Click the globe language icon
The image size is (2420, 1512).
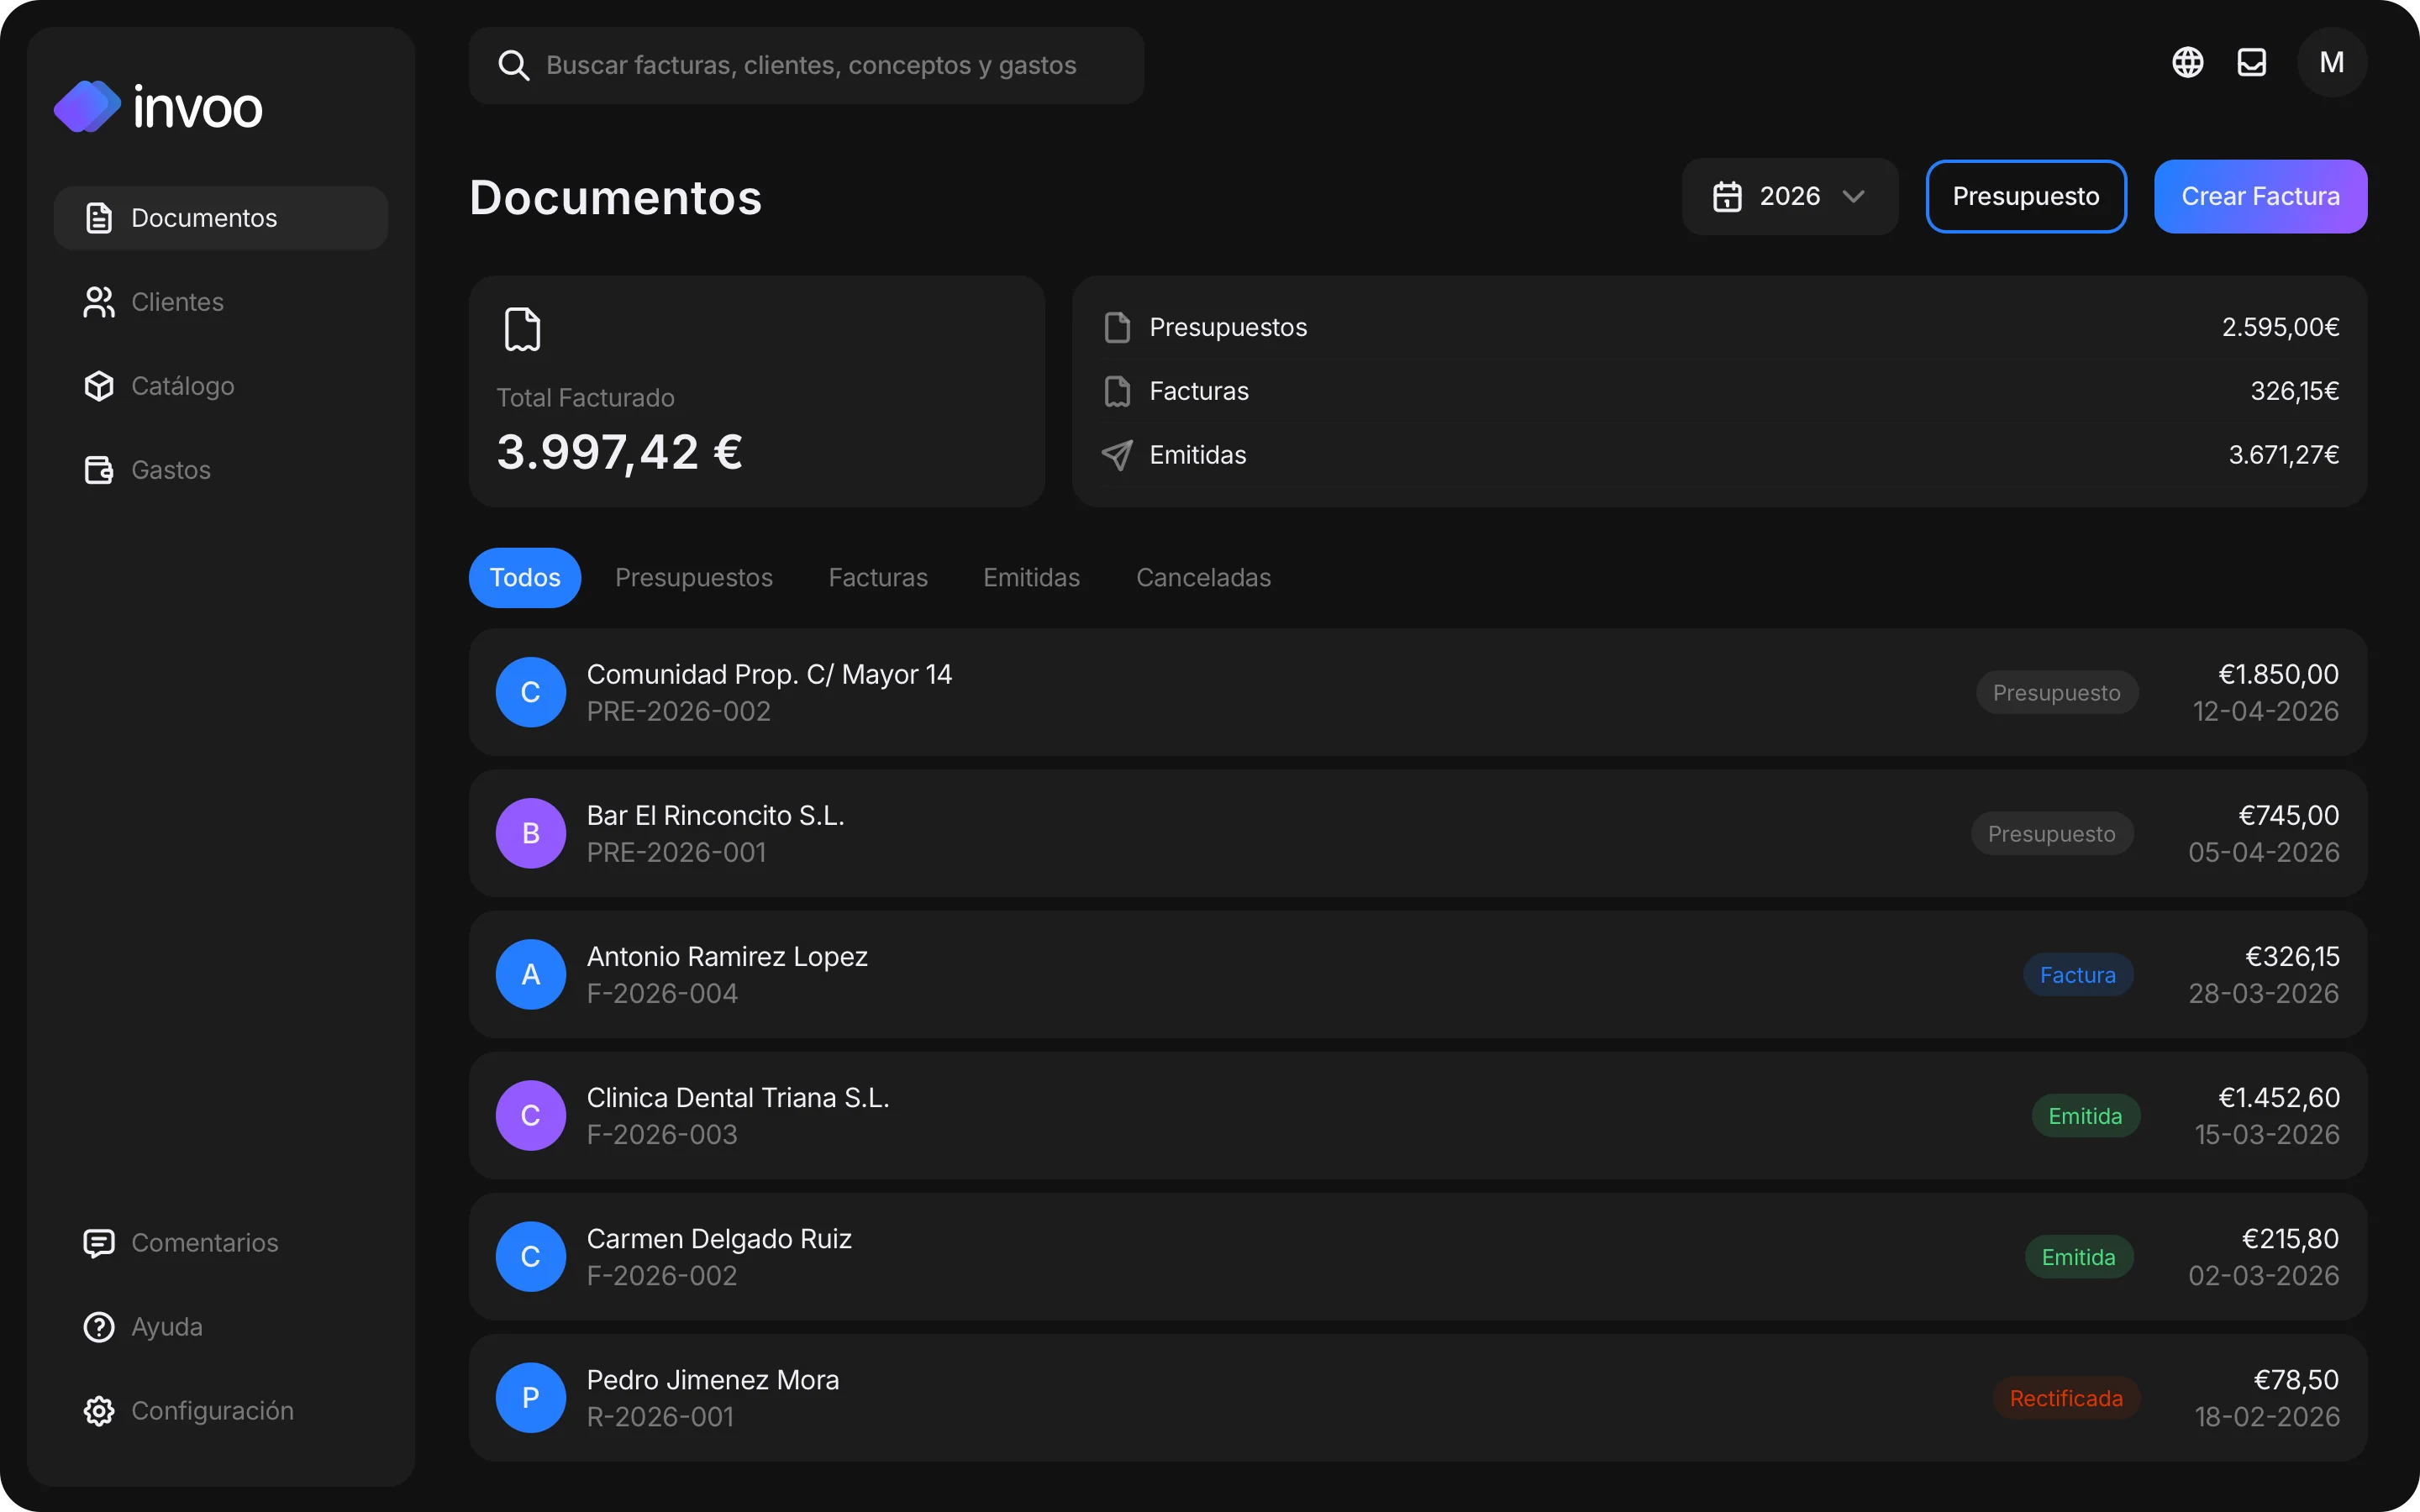coord(2187,62)
